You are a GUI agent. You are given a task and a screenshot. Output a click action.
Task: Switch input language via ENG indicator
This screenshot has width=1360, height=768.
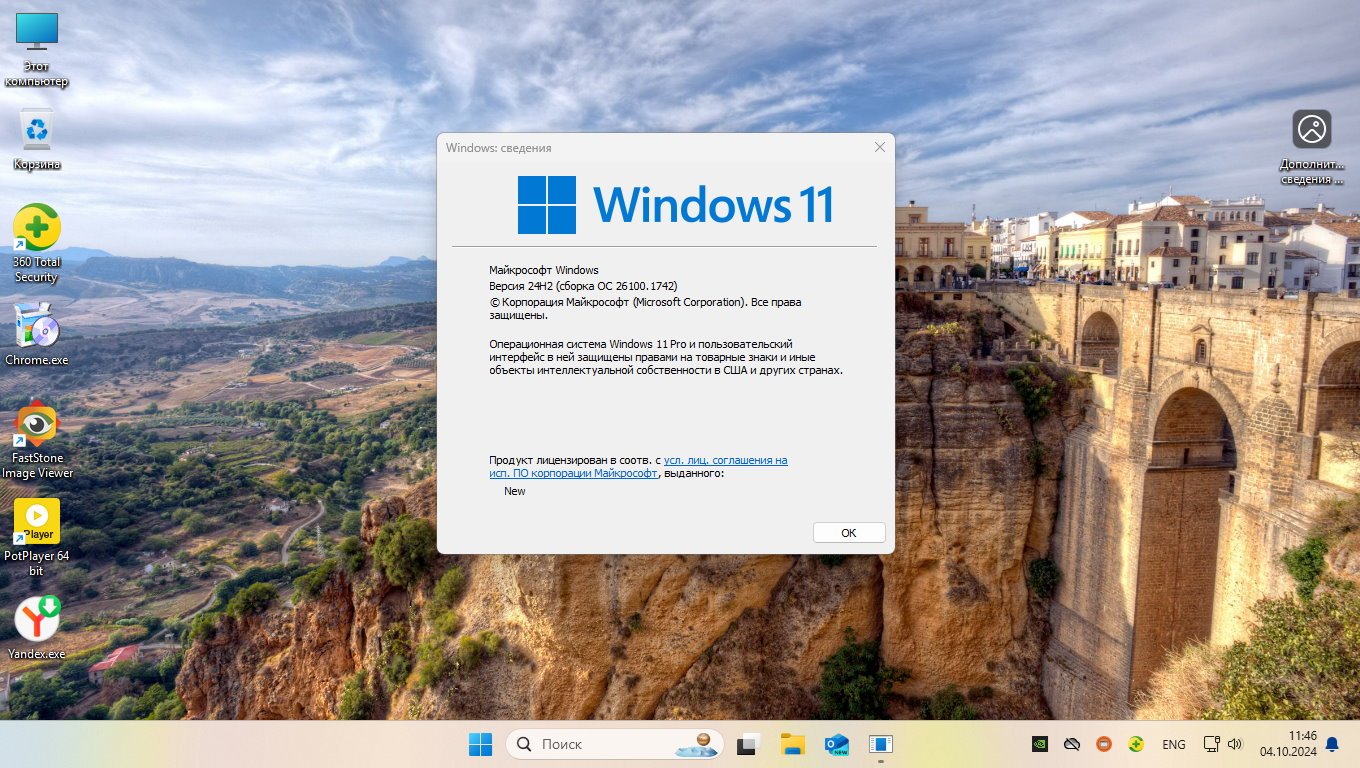click(1174, 744)
